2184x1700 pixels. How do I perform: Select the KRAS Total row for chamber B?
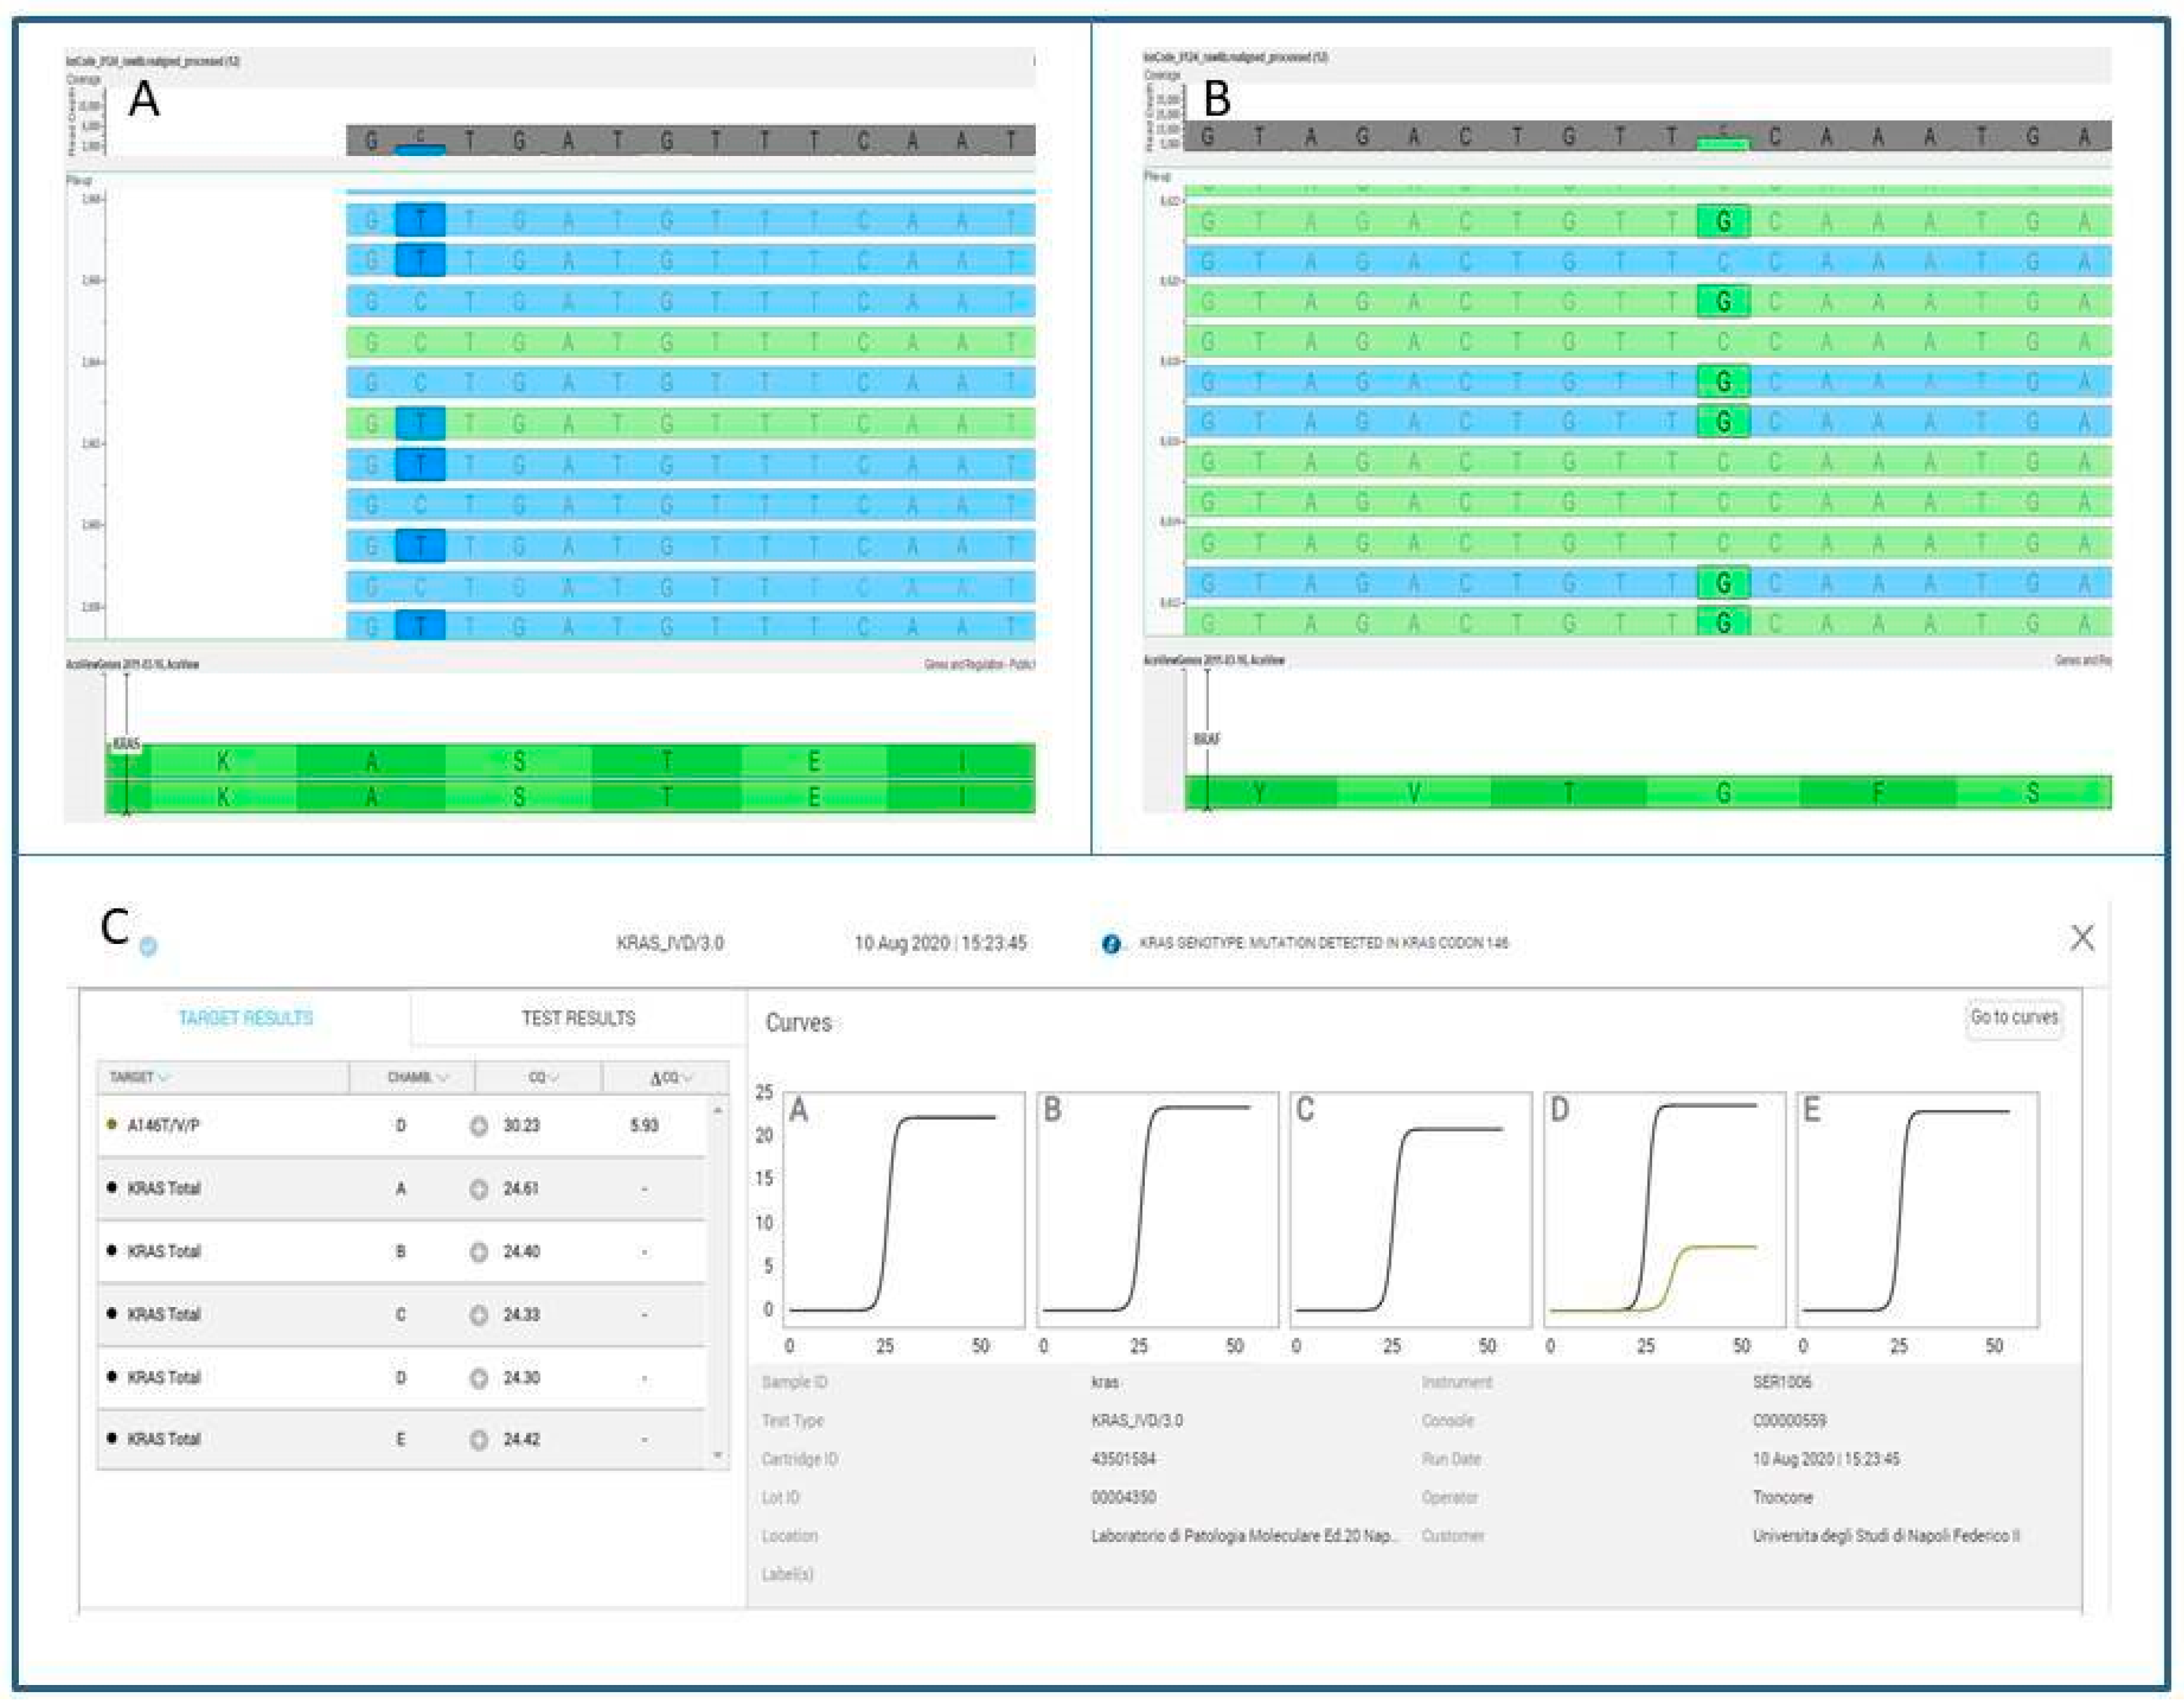click(402, 1252)
